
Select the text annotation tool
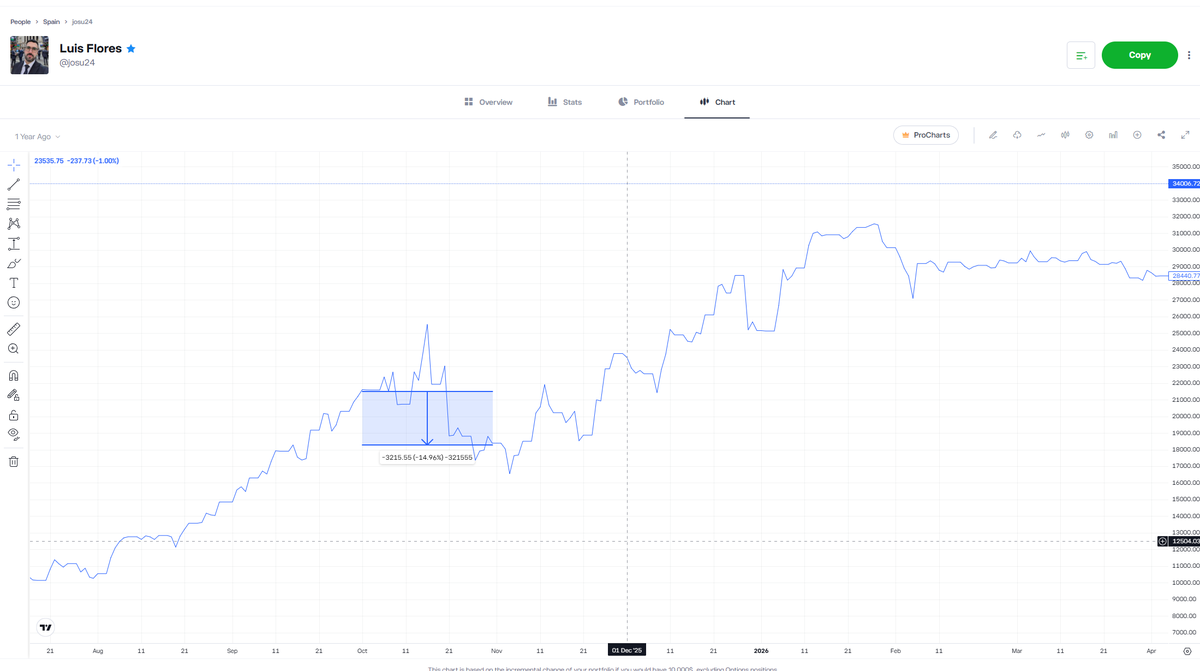coord(14,283)
